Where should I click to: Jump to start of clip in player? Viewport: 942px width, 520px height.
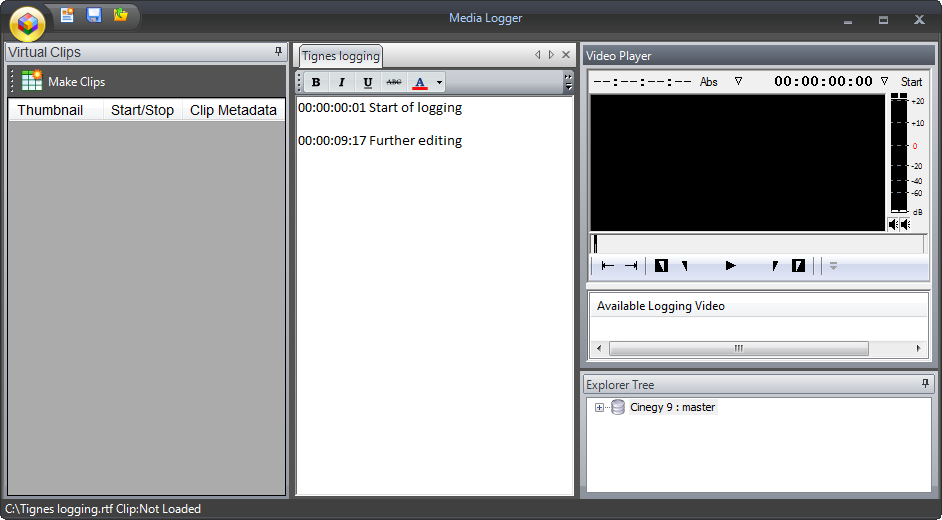click(x=607, y=266)
